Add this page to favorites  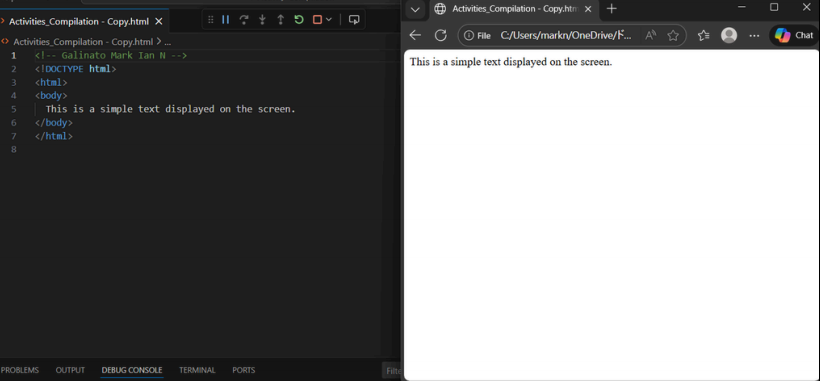(x=673, y=36)
